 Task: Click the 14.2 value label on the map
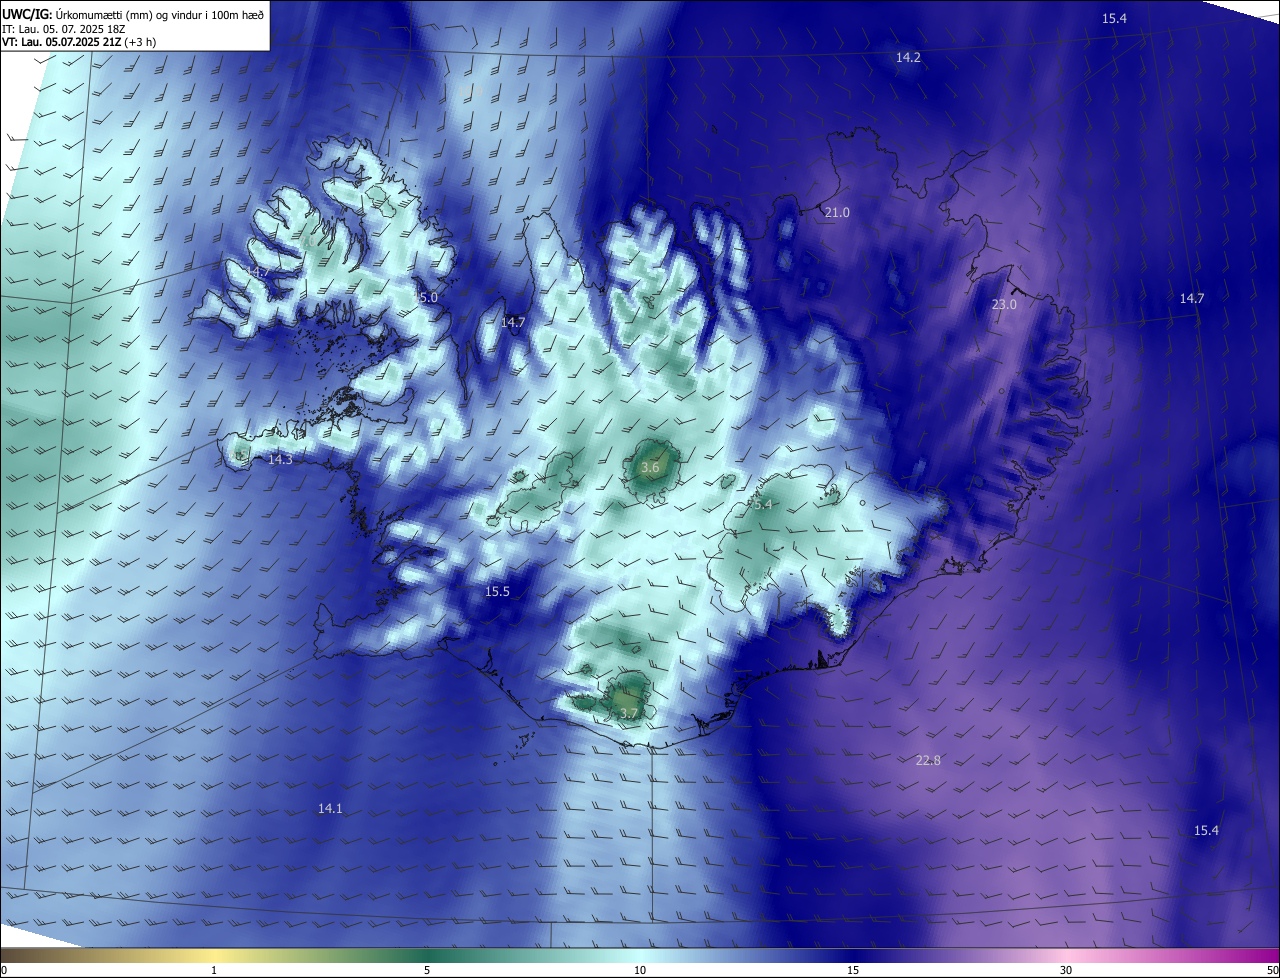908,58
